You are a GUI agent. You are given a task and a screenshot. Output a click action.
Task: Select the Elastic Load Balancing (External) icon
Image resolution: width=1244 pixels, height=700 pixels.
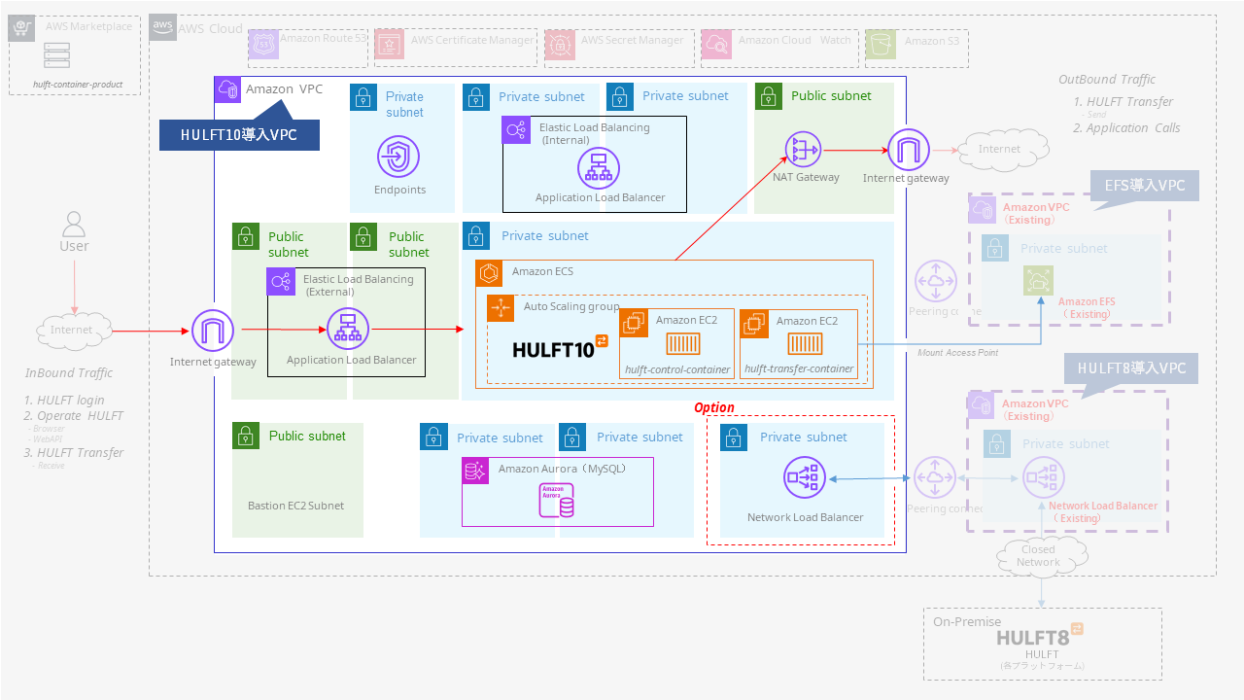click(281, 281)
